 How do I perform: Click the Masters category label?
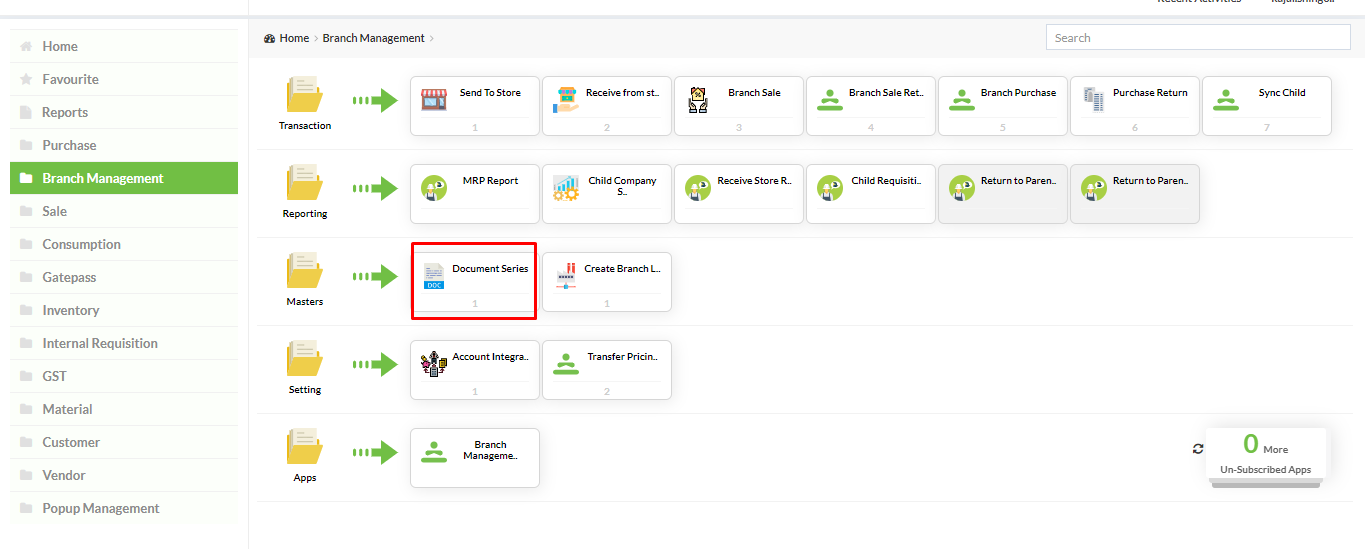coord(305,302)
